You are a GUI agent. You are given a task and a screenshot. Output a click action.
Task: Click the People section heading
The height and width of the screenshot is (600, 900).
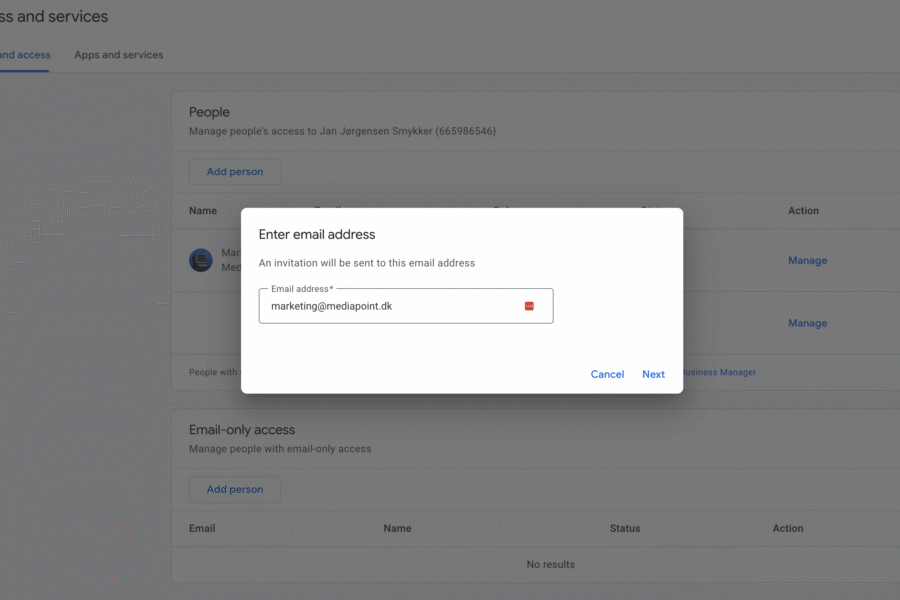click(209, 112)
